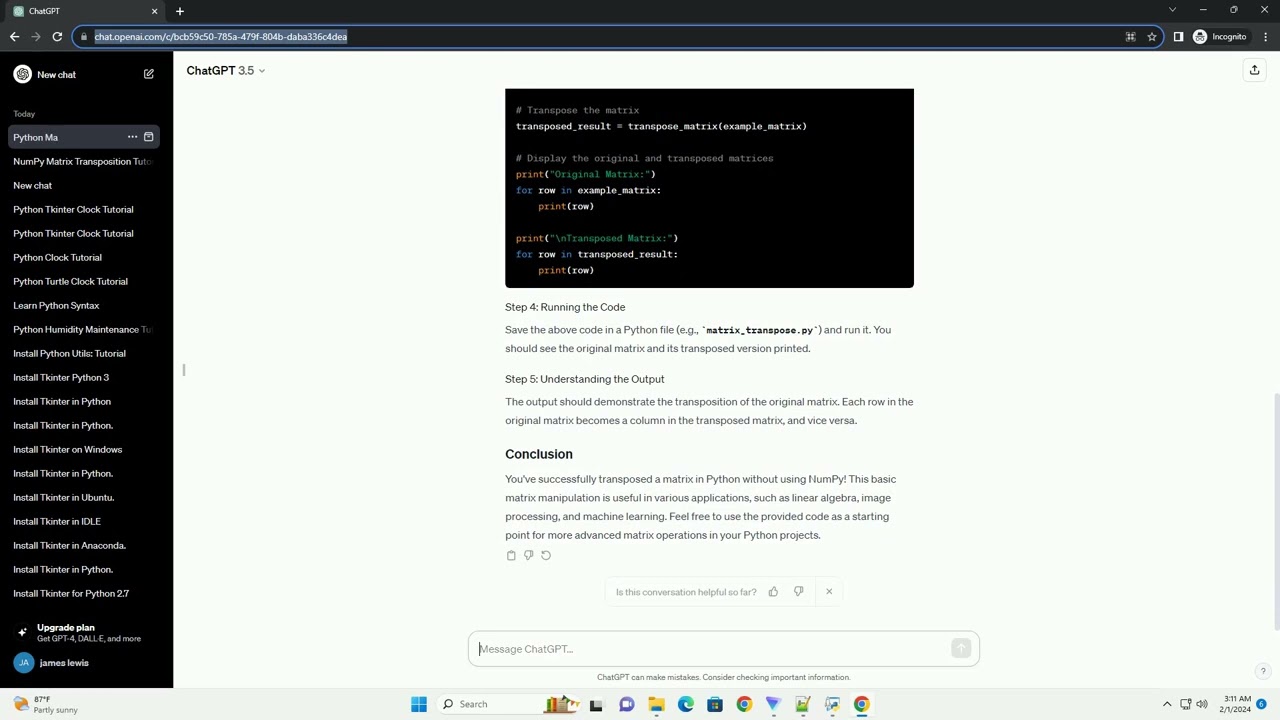Open Install Tkinter for Python 2.7 chat
Viewport: 1280px width, 720px height.
[82, 593]
